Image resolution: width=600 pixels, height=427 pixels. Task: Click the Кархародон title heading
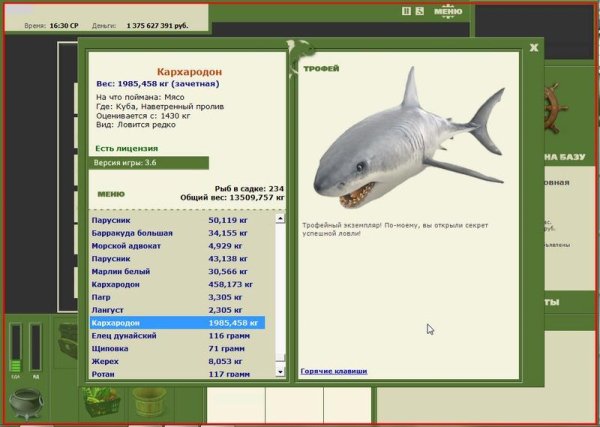coord(189,72)
